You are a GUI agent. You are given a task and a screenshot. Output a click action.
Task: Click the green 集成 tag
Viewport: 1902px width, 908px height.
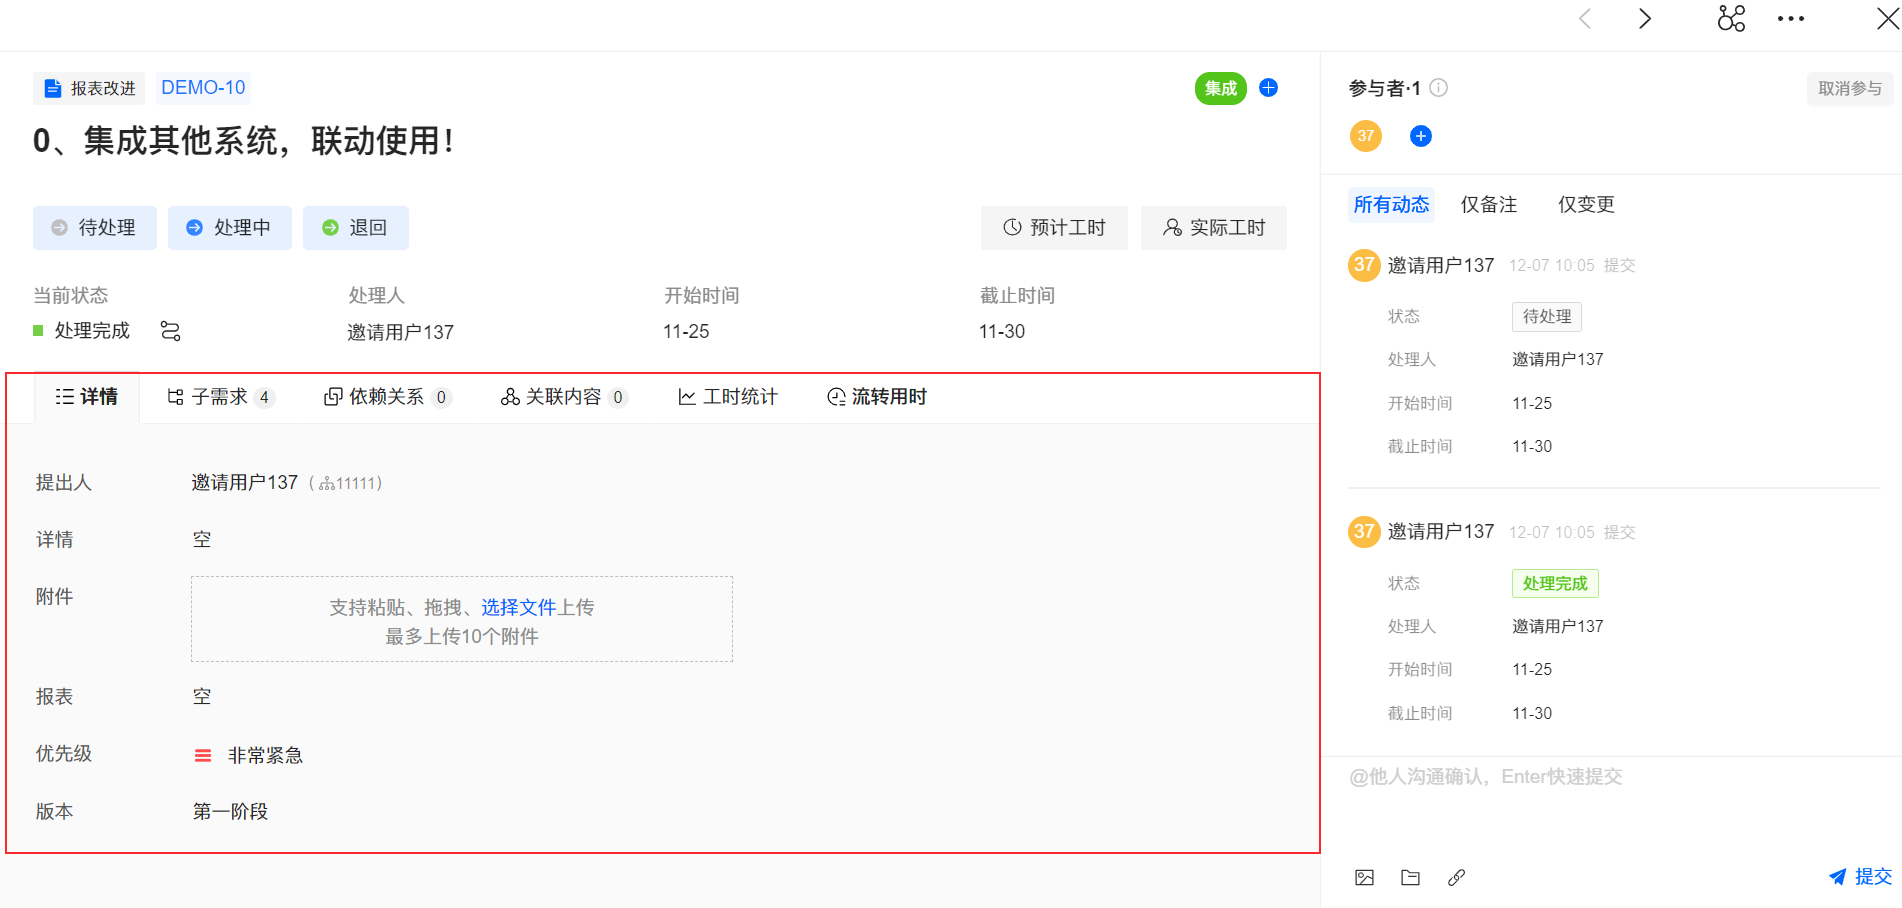click(1220, 88)
